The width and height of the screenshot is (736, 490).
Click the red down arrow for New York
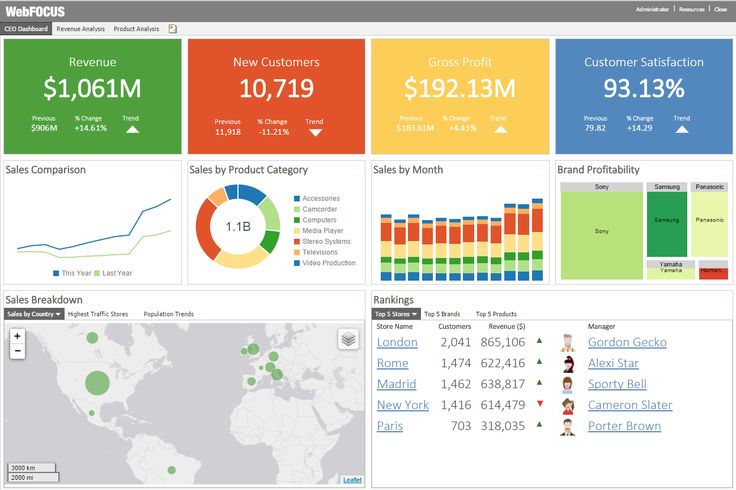pyautogui.click(x=541, y=404)
